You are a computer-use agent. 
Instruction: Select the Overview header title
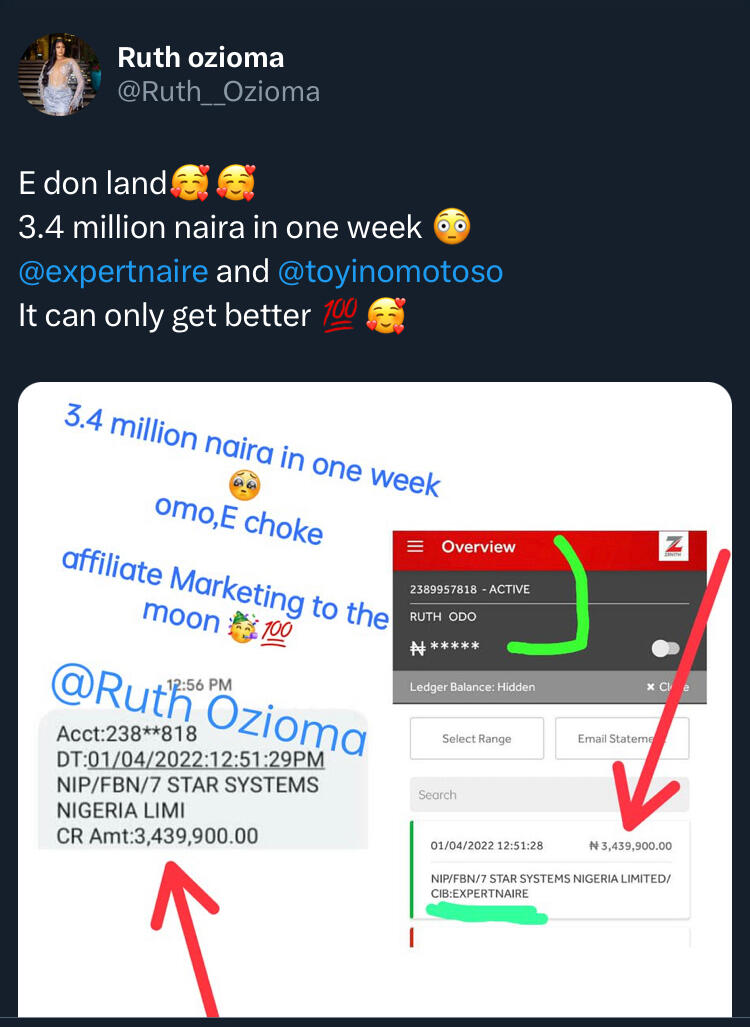coord(478,547)
